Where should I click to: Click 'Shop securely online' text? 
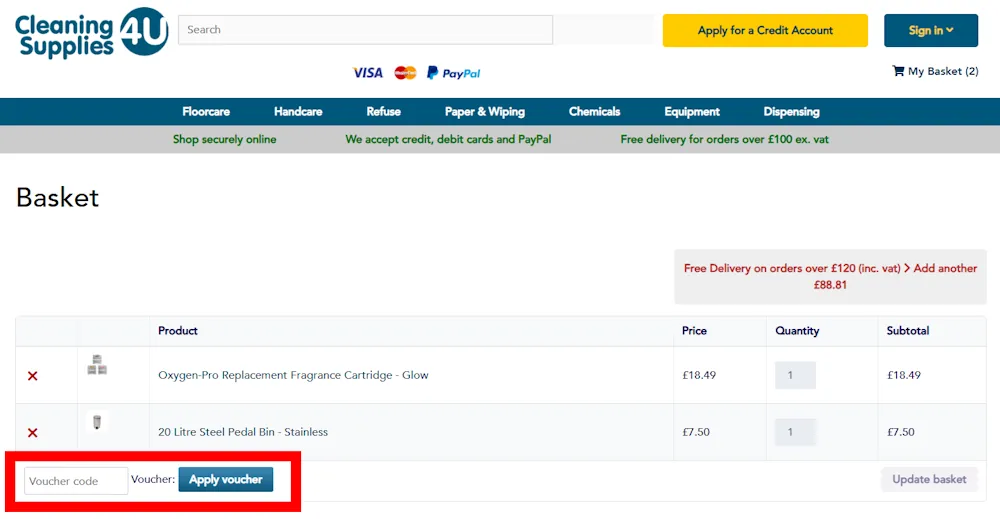point(224,139)
